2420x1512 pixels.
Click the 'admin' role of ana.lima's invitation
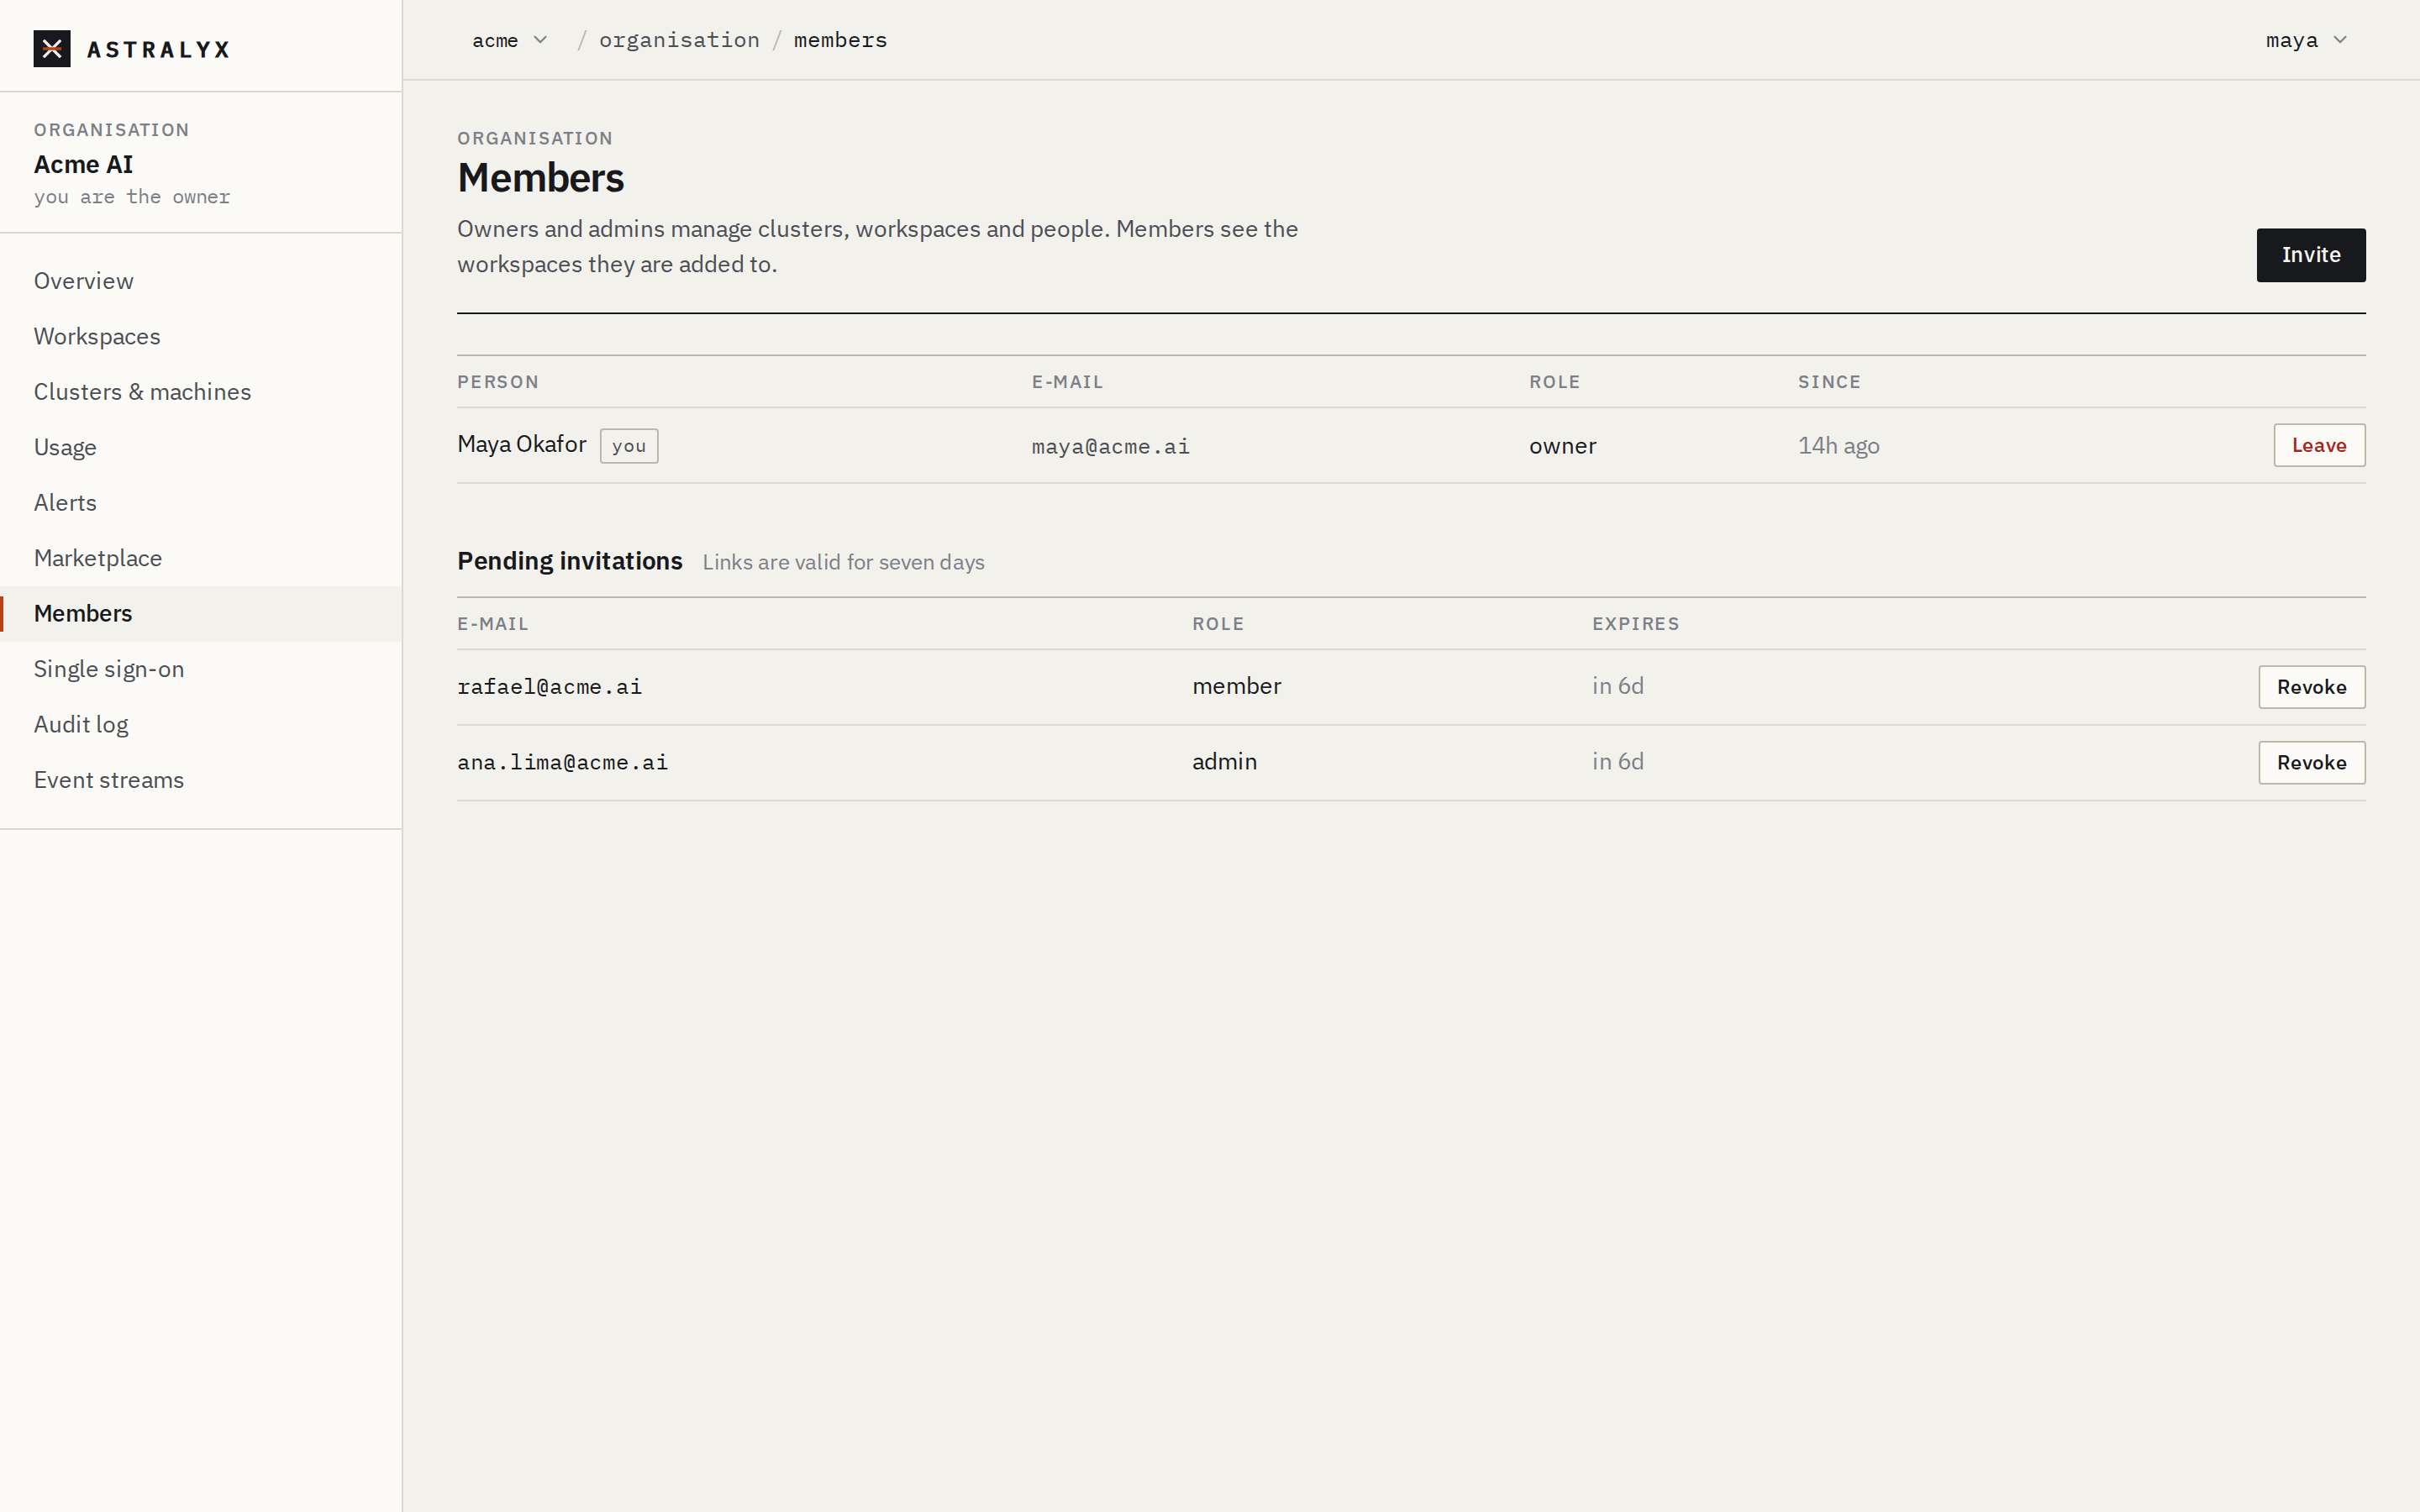[x=1224, y=762]
